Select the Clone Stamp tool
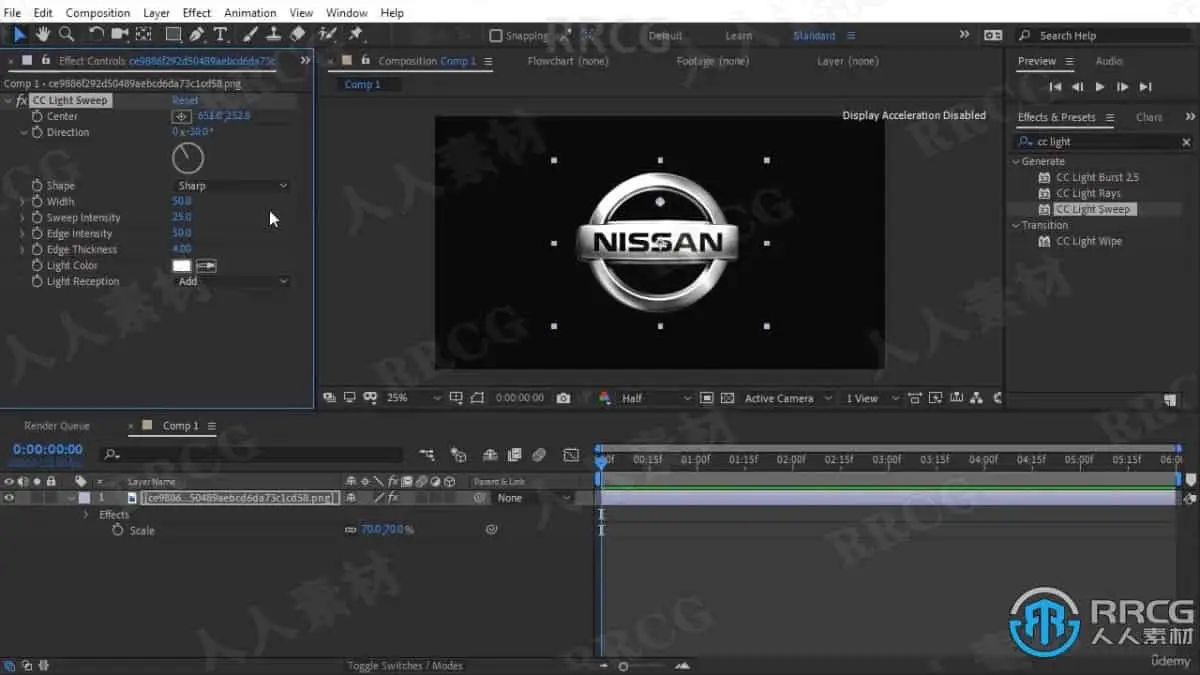Viewport: 1200px width, 675px height. click(x=273, y=34)
